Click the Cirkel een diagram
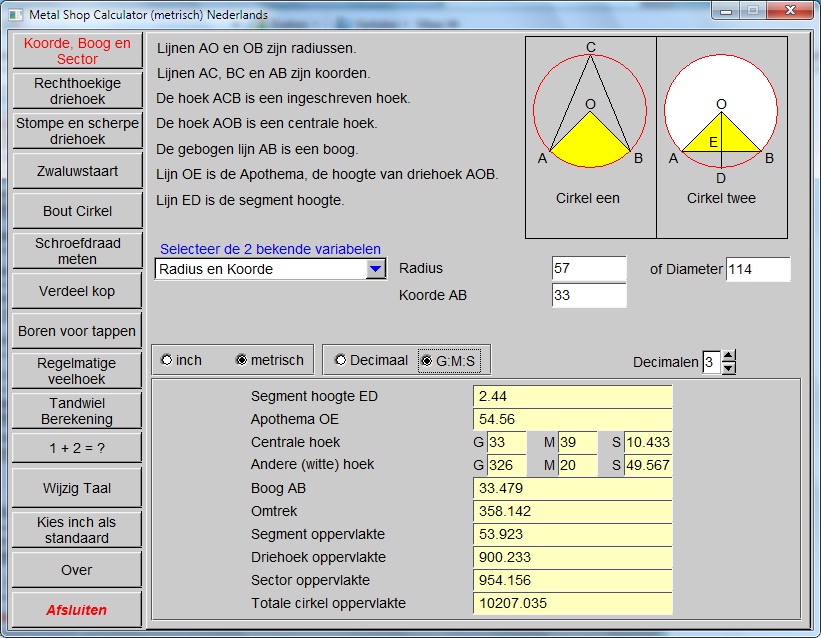Screen dimensions: 821x638 (590, 111)
